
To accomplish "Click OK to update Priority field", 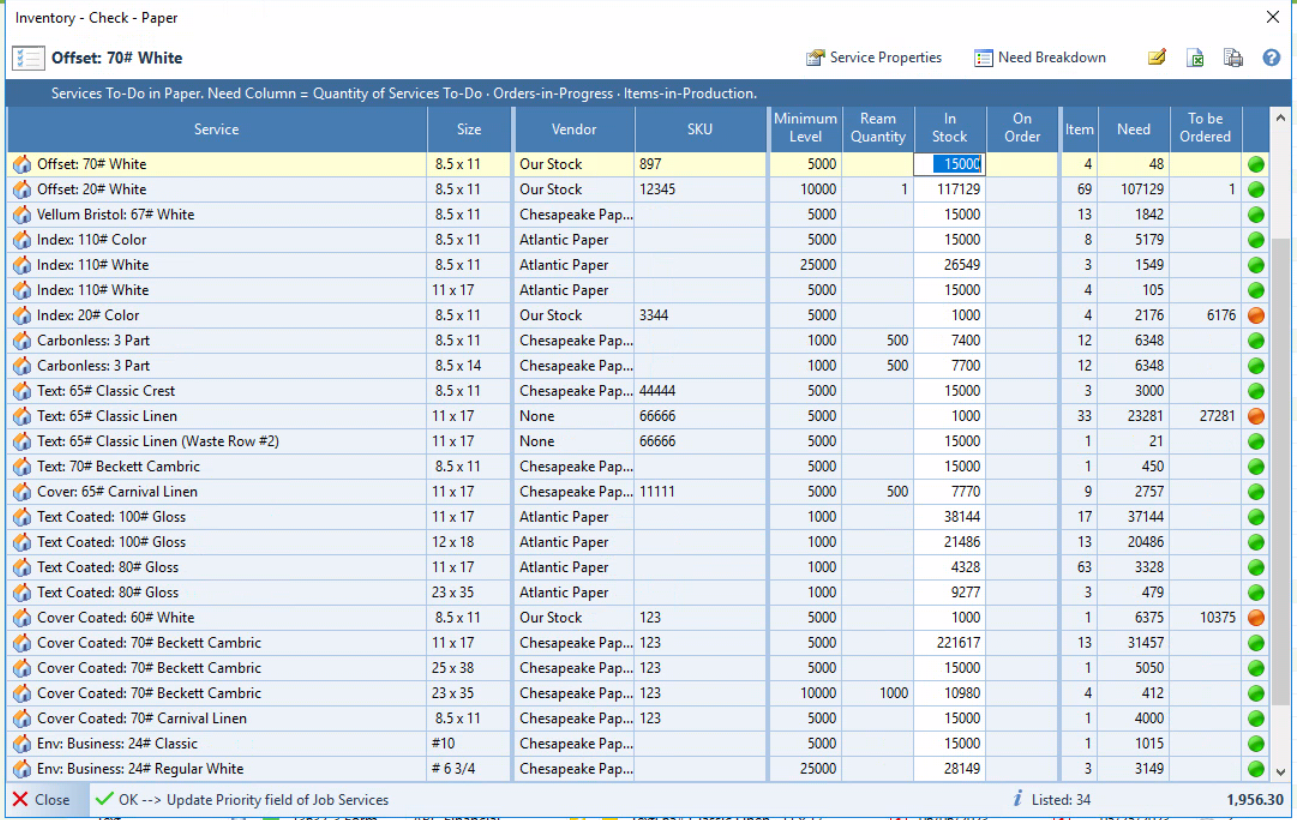I will [x=241, y=800].
